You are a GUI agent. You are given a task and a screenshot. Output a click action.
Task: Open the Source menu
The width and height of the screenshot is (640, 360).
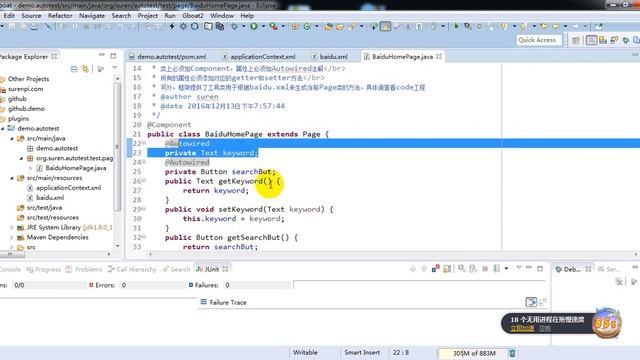[31, 16]
